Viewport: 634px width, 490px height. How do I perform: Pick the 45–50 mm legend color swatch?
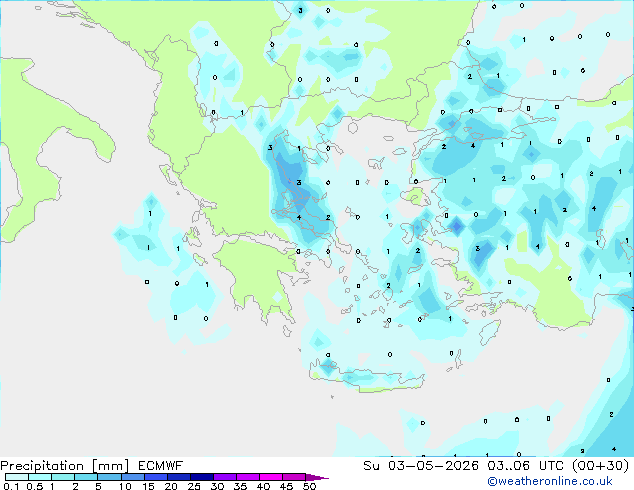point(294,477)
